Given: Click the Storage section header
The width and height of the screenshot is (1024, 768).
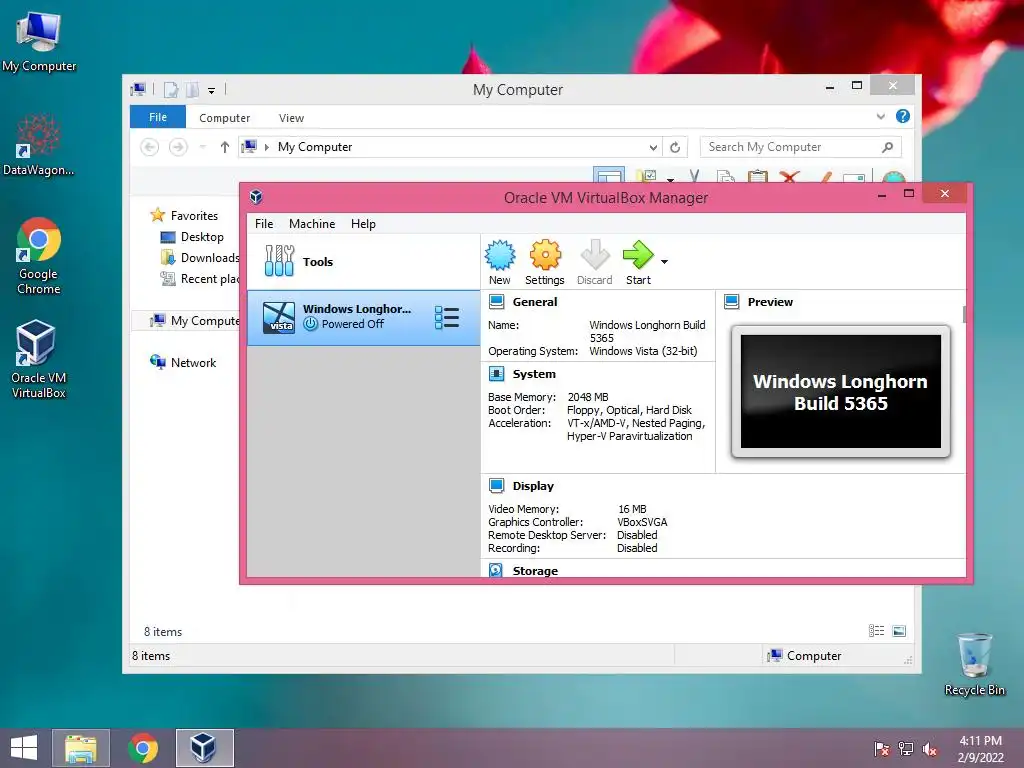Looking at the screenshot, I should [535, 571].
